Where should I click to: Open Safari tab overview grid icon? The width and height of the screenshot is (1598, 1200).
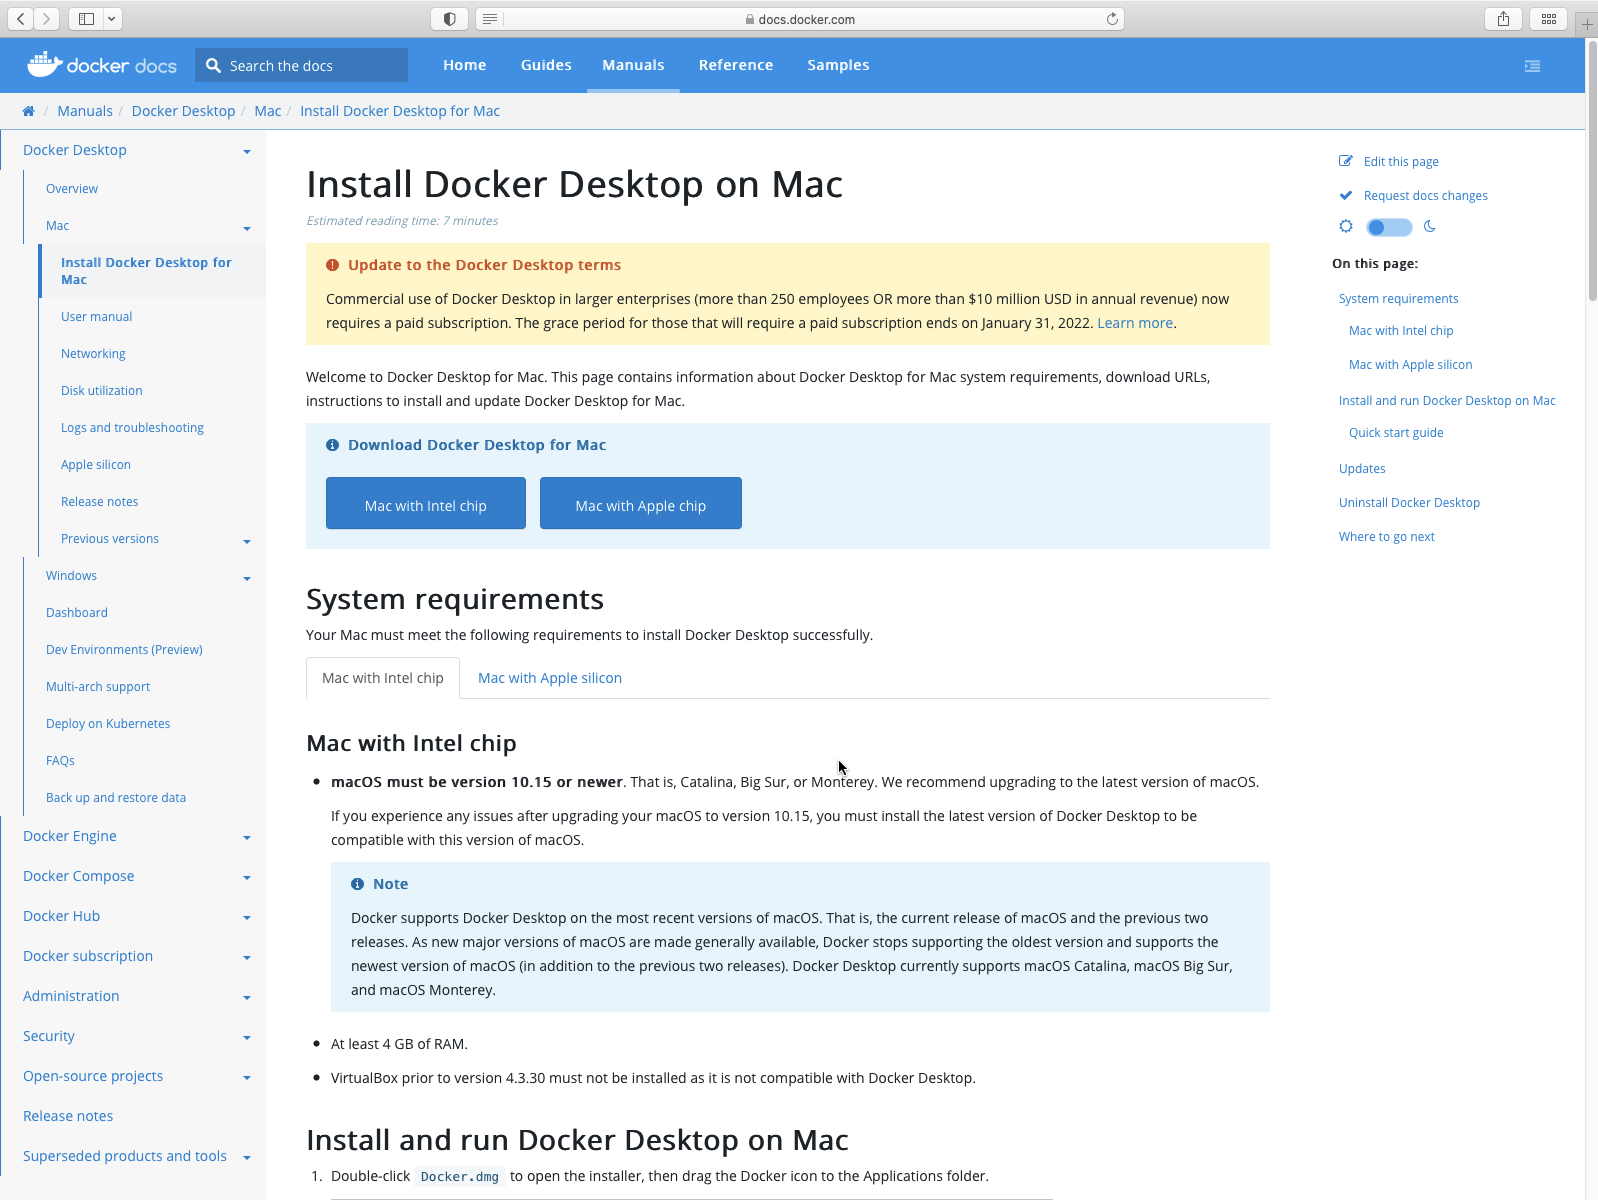pos(1548,19)
